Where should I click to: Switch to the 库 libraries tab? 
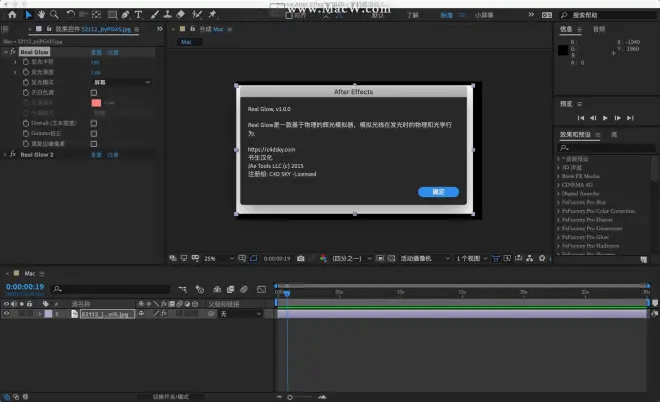point(614,134)
